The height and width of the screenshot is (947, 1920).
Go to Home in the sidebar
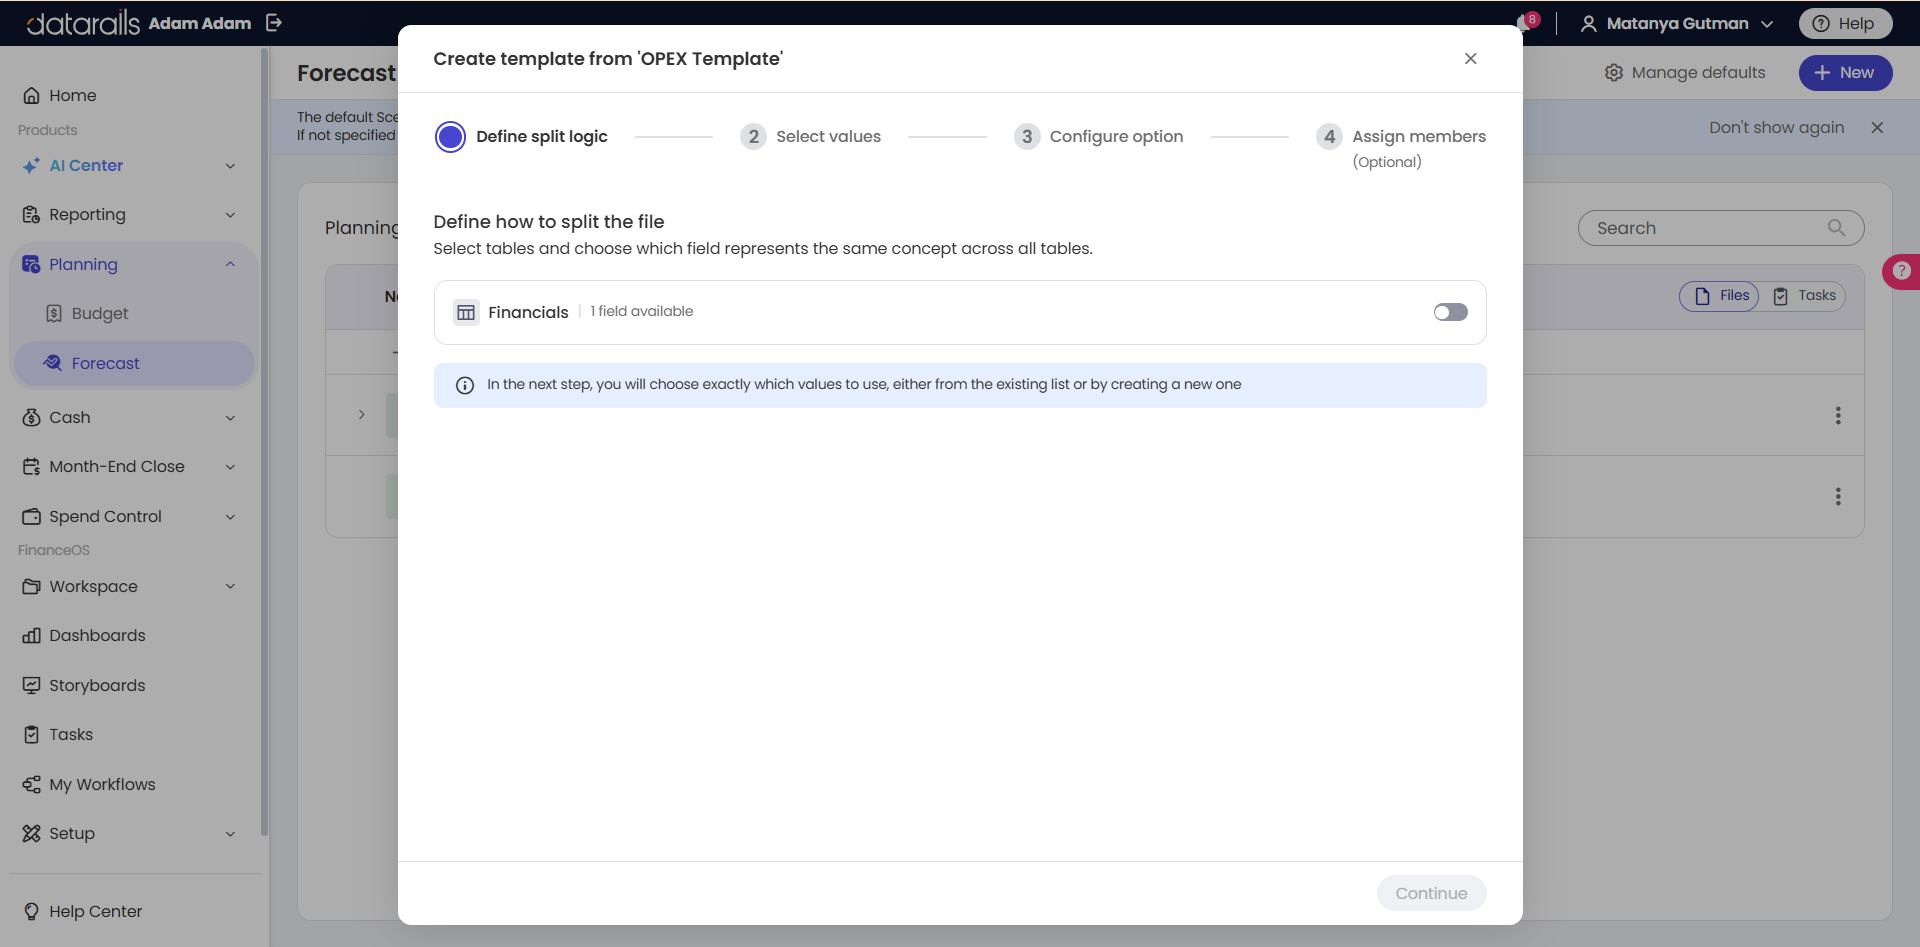tap(73, 96)
